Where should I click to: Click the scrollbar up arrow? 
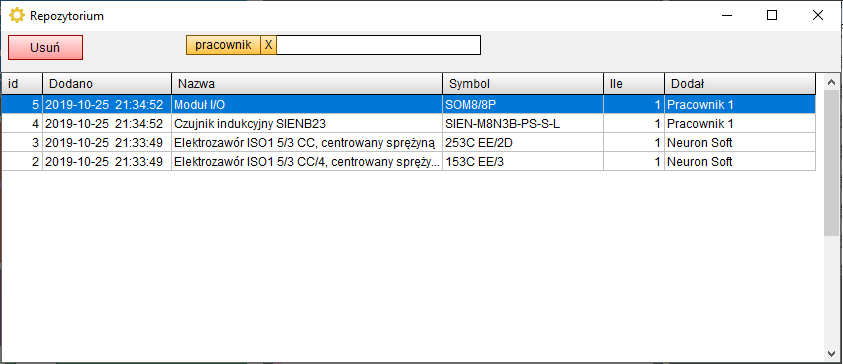(831, 82)
